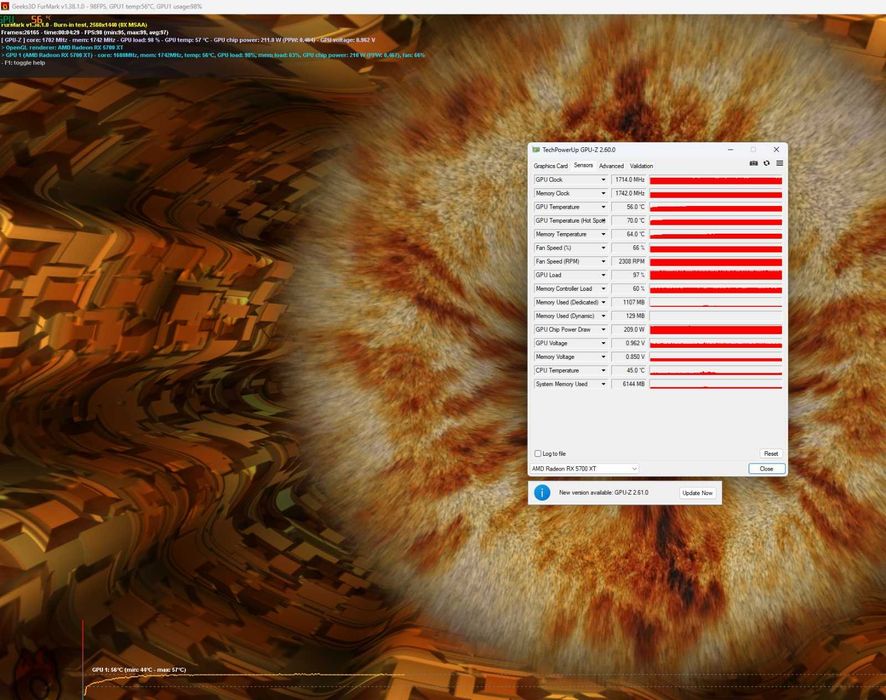Viewport: 886px width, 700px height.
Task: Click the Reset button
Action: click(771, 454)
